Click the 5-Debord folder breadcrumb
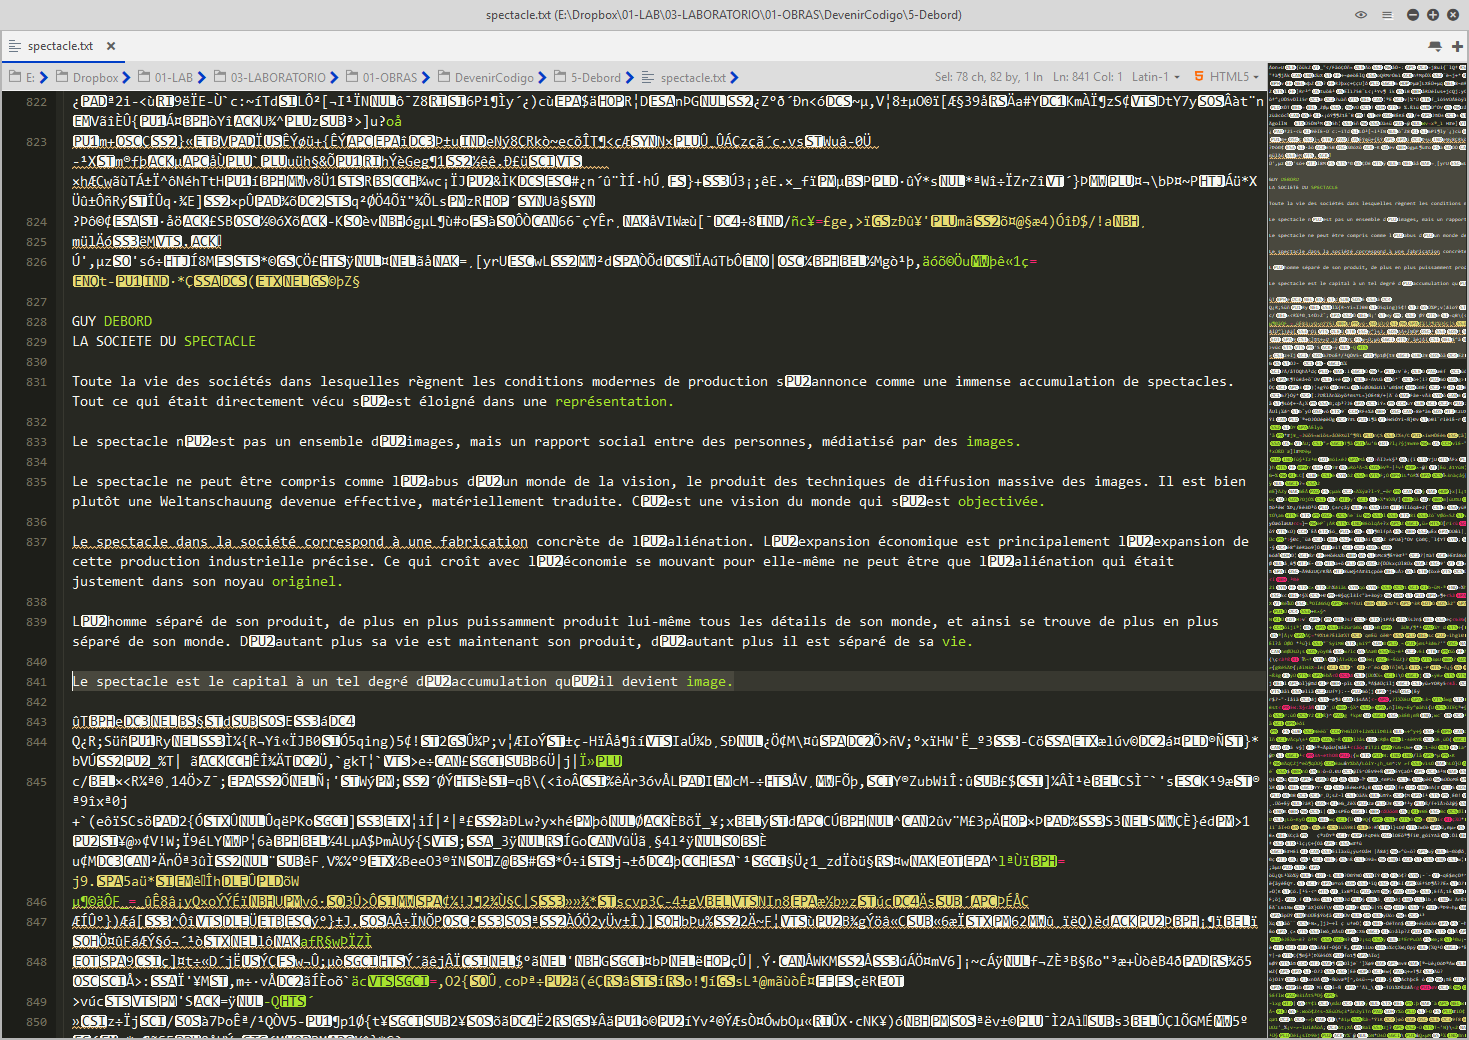The width and height of the screenshot is (1469, 1040). (595, 77)
